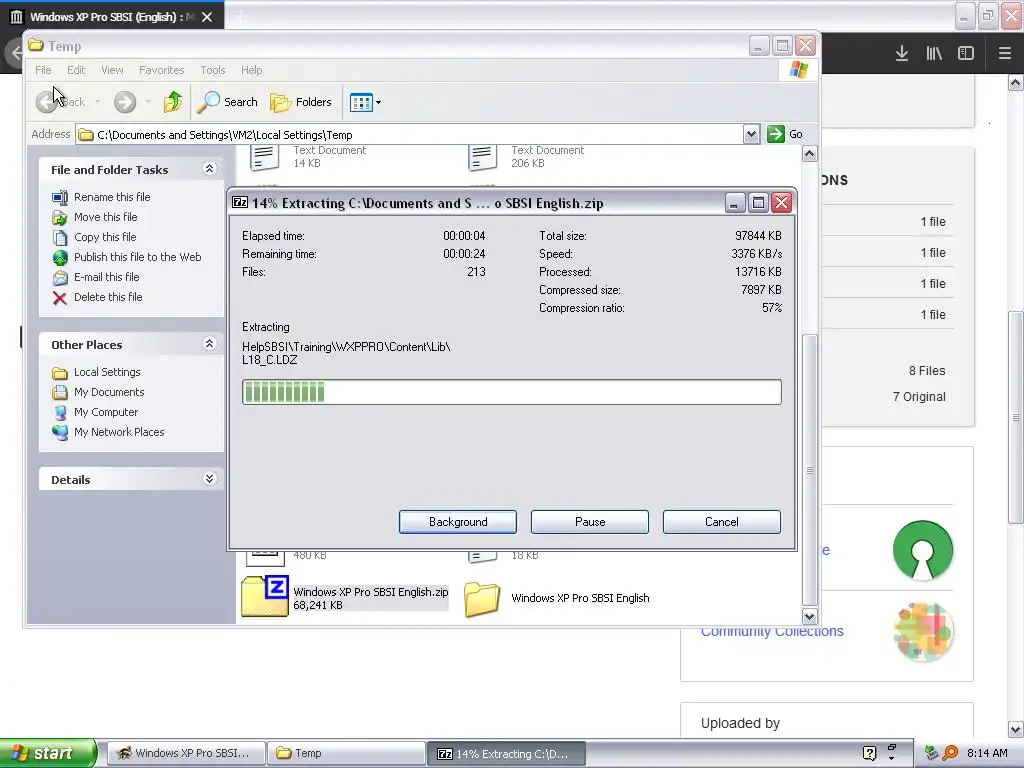The height and width of the screenshot is (768, 1024).
Task: Click Rename this file
Action: tap(112, 197)
